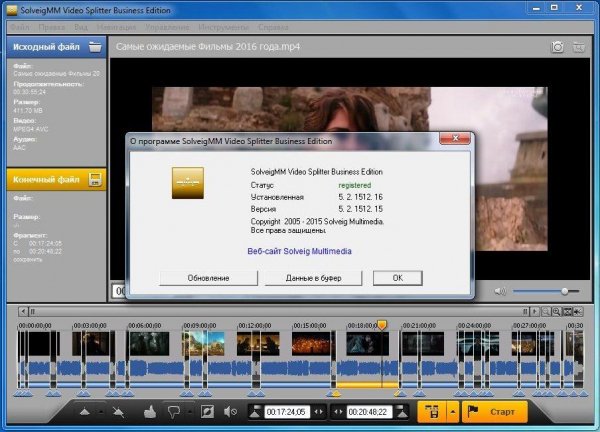Click the green registered status text
This screenshot has width=600, height=432.
pos(355,185)
